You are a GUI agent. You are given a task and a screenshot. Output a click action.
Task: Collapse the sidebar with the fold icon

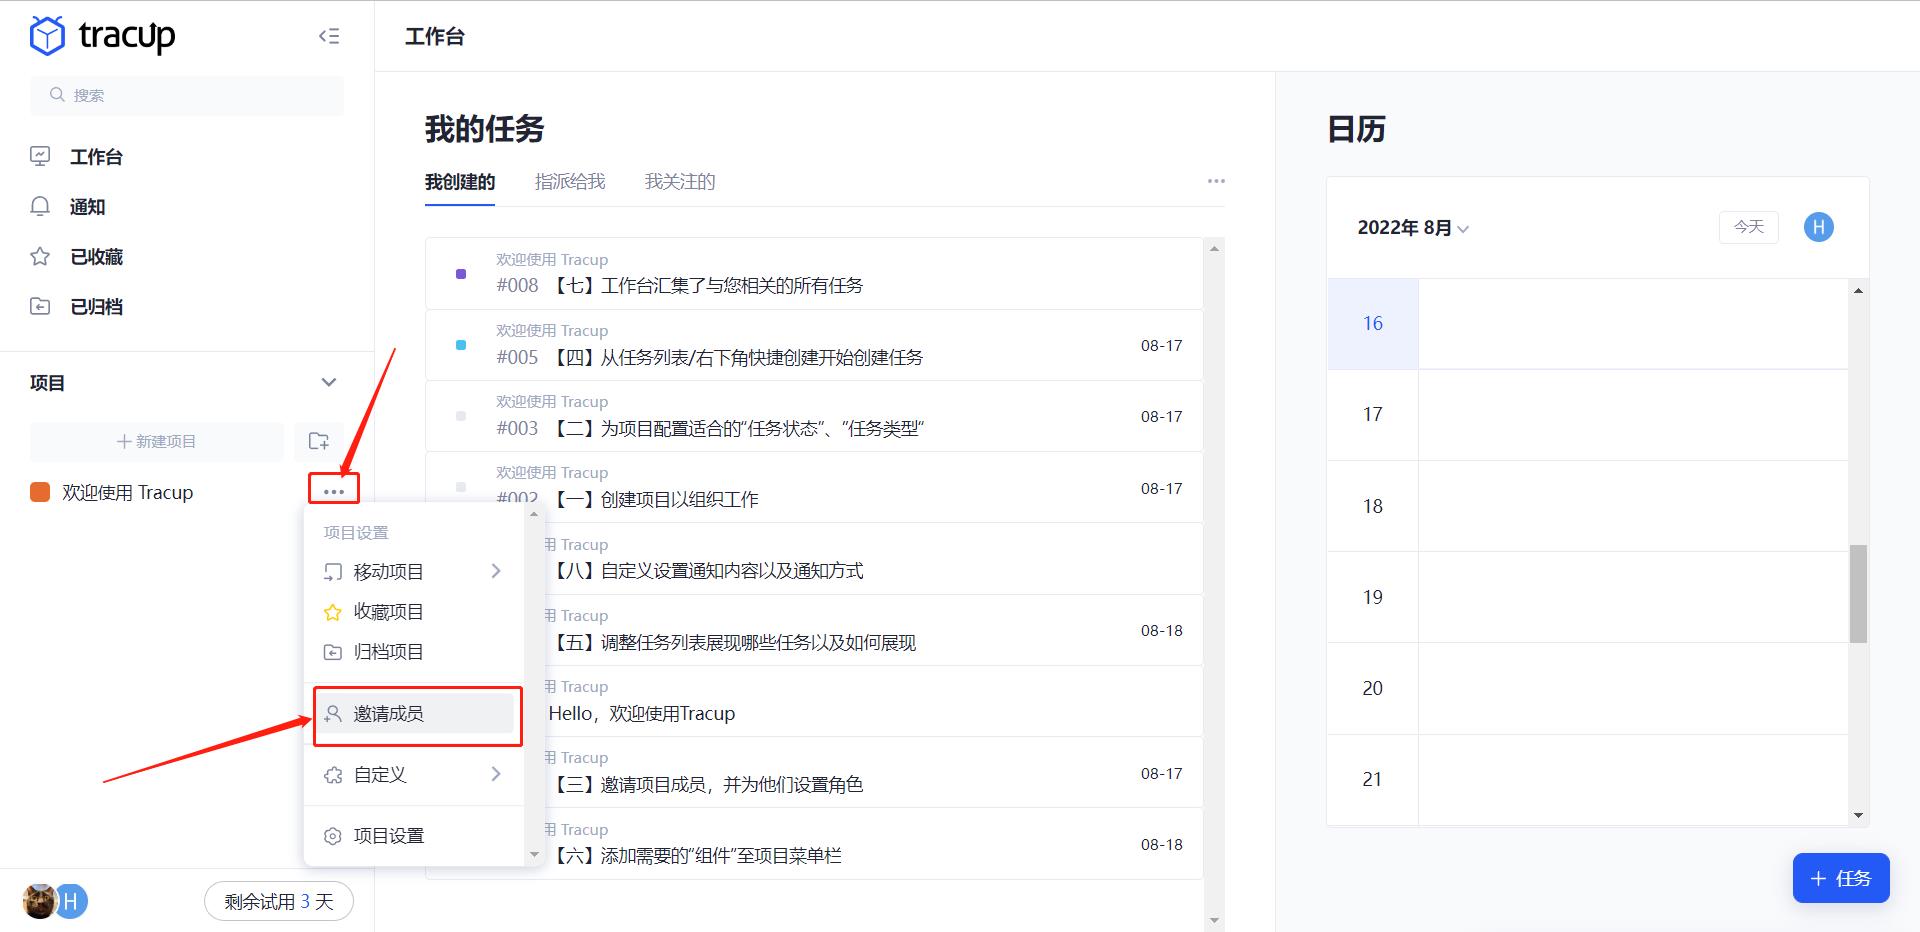coord(329,36)
